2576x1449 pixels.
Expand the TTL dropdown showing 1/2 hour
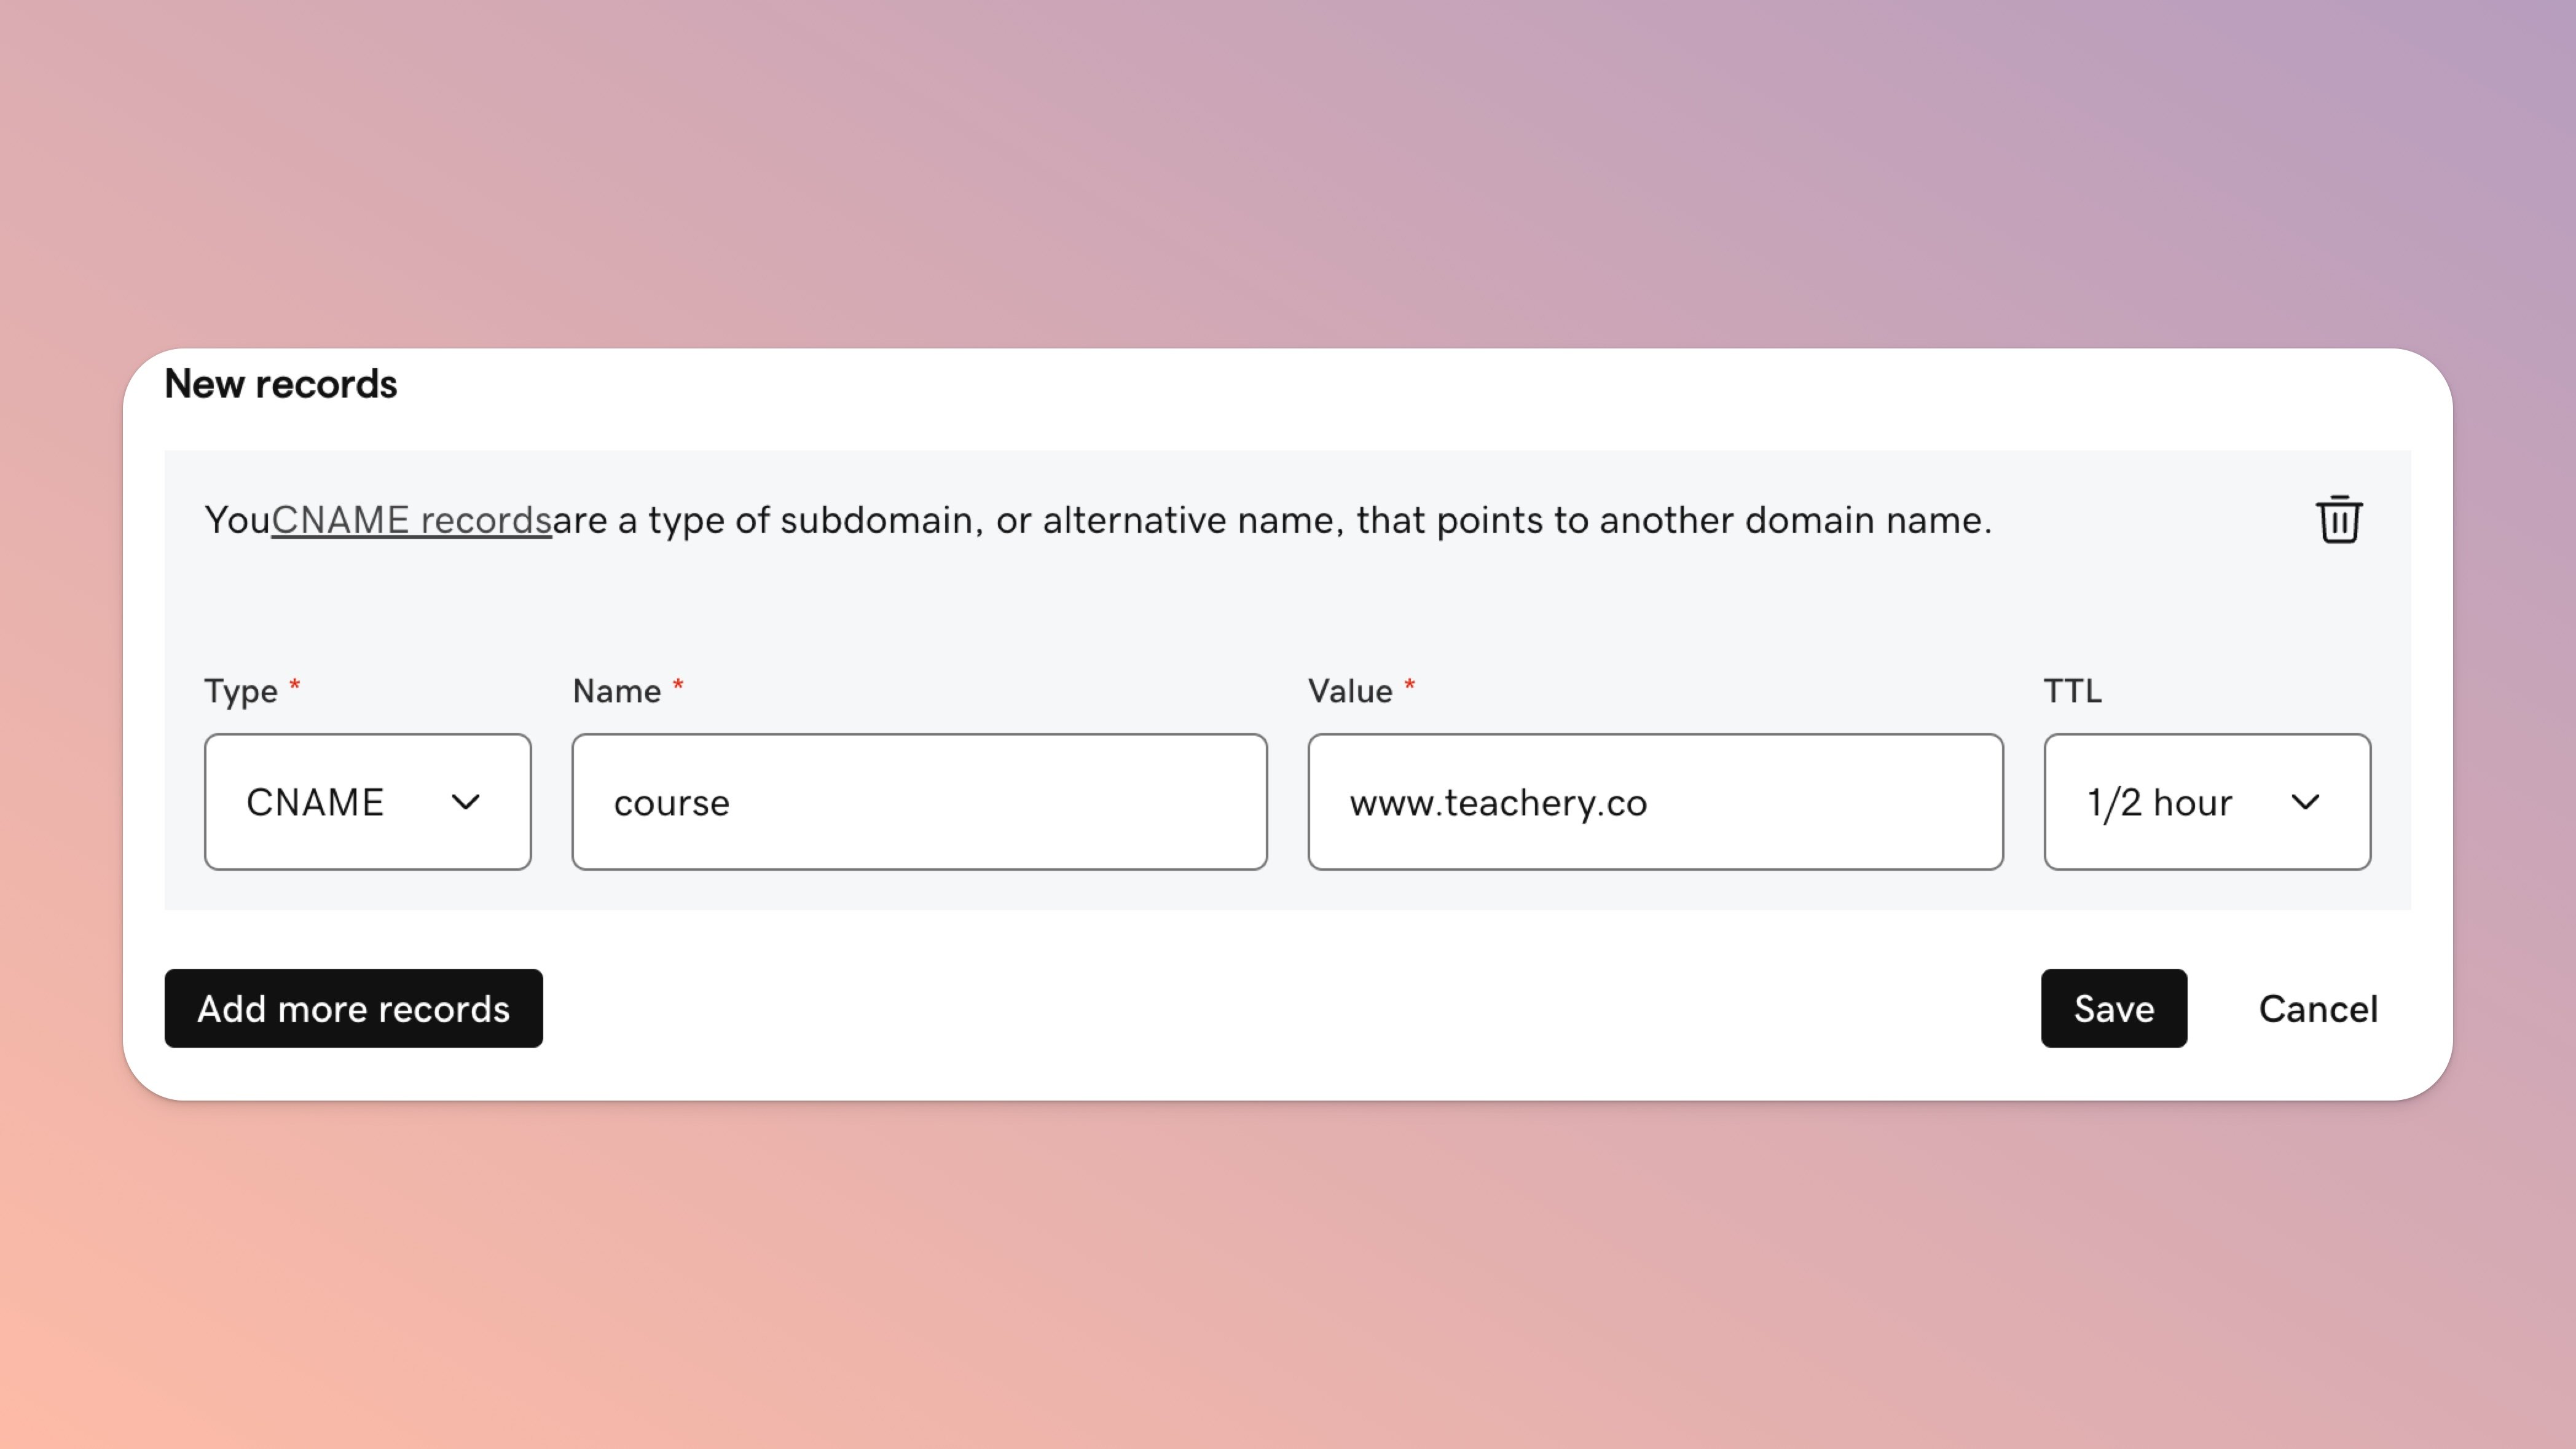tap(2206, 802)
